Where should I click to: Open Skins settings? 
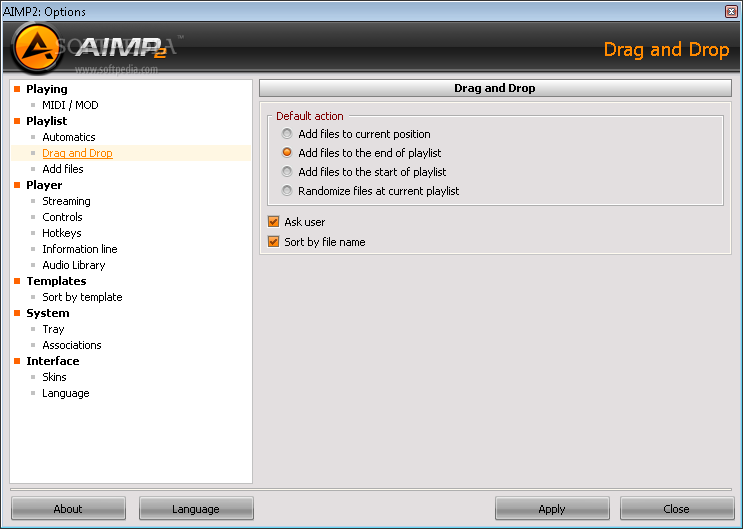point(54,377)
